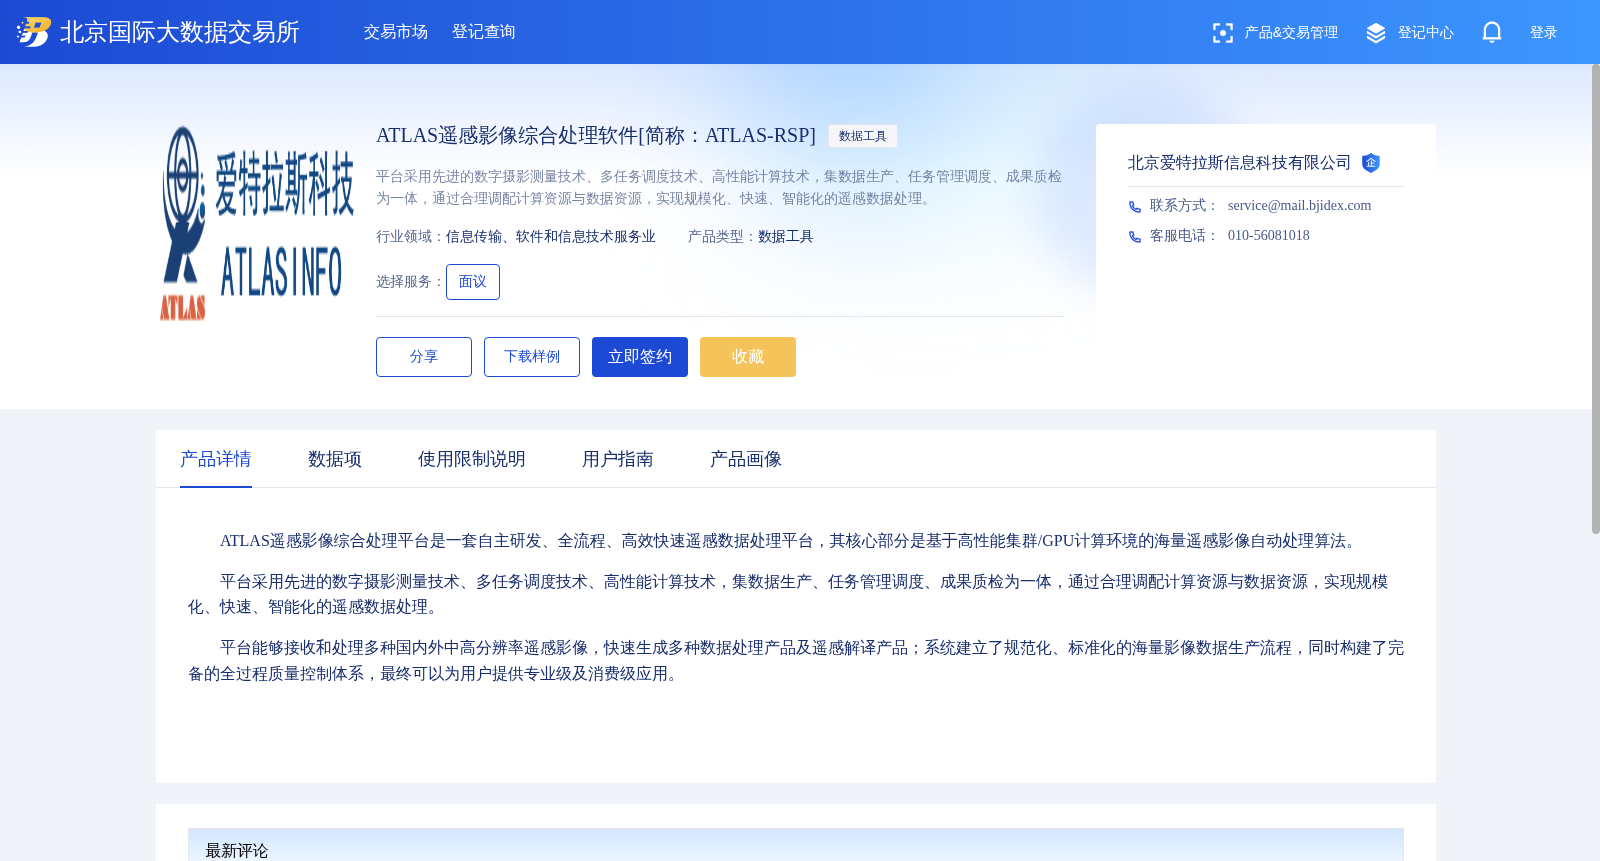Click the enterprise verified shield badge
Viewport: 1600px width, 861px height.
[1371, 163]
